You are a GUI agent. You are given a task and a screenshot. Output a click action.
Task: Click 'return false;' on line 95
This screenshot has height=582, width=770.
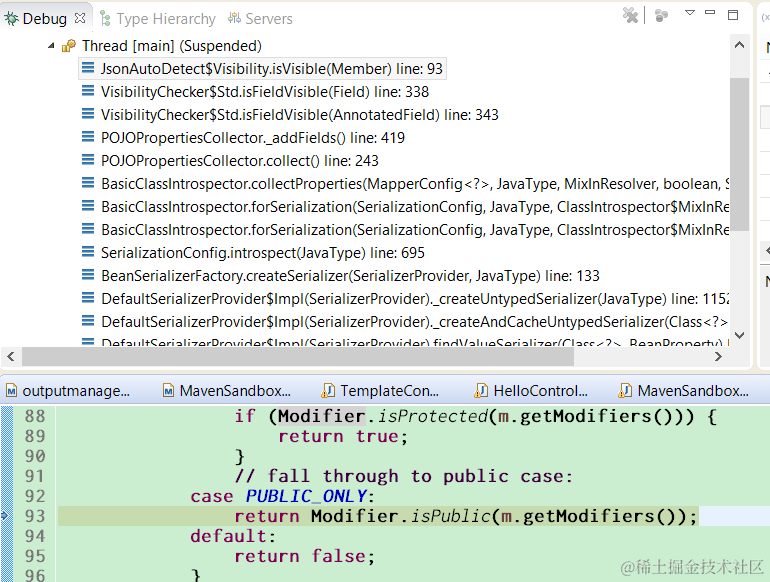[x=304, y=556]
